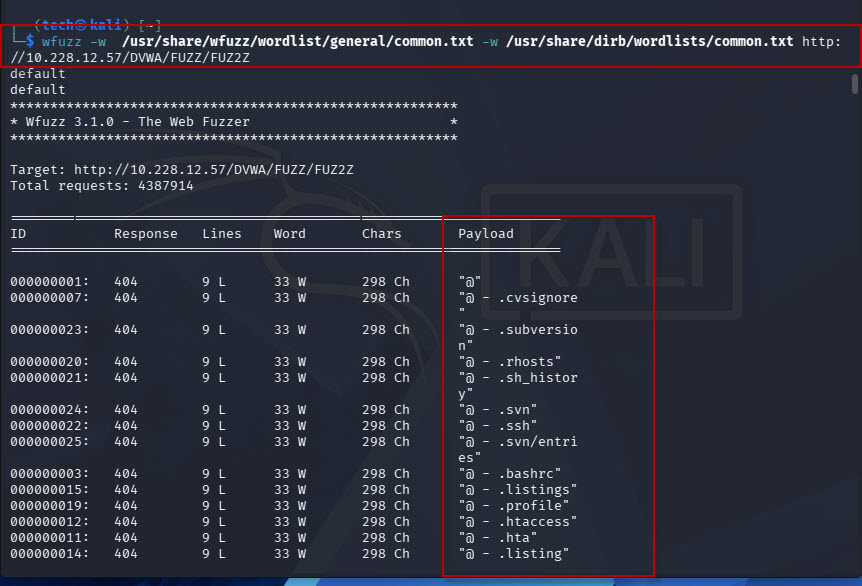Click the //10.228.12.57/DVWA/FUZZ/FUZ2Z command URL

coord(130,58)
